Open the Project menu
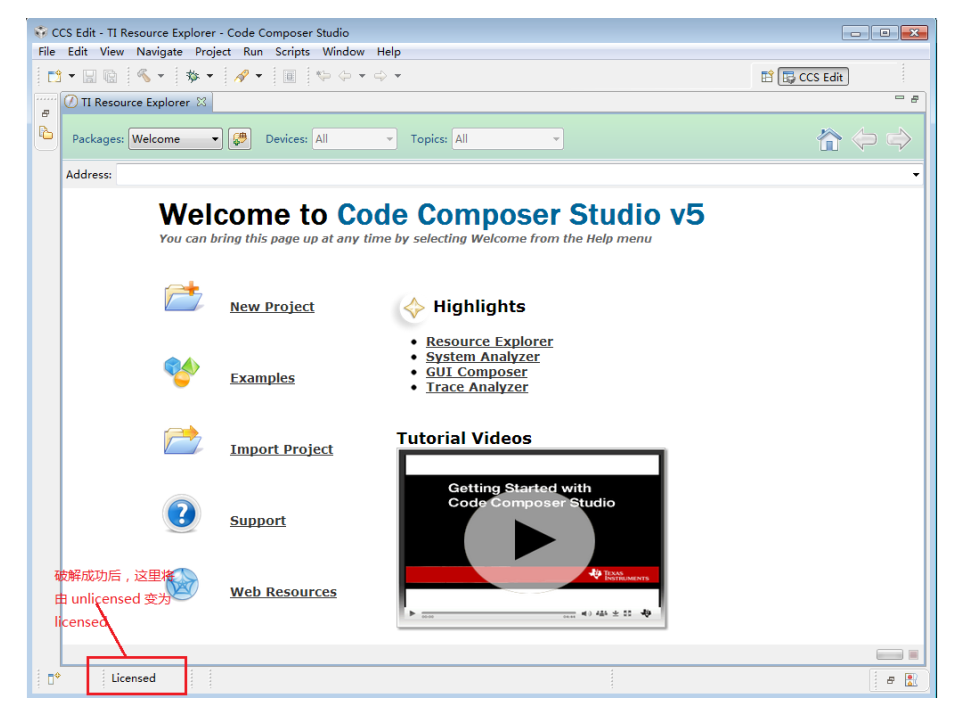This screenshot has width=966, height=715. coord(213,52)
